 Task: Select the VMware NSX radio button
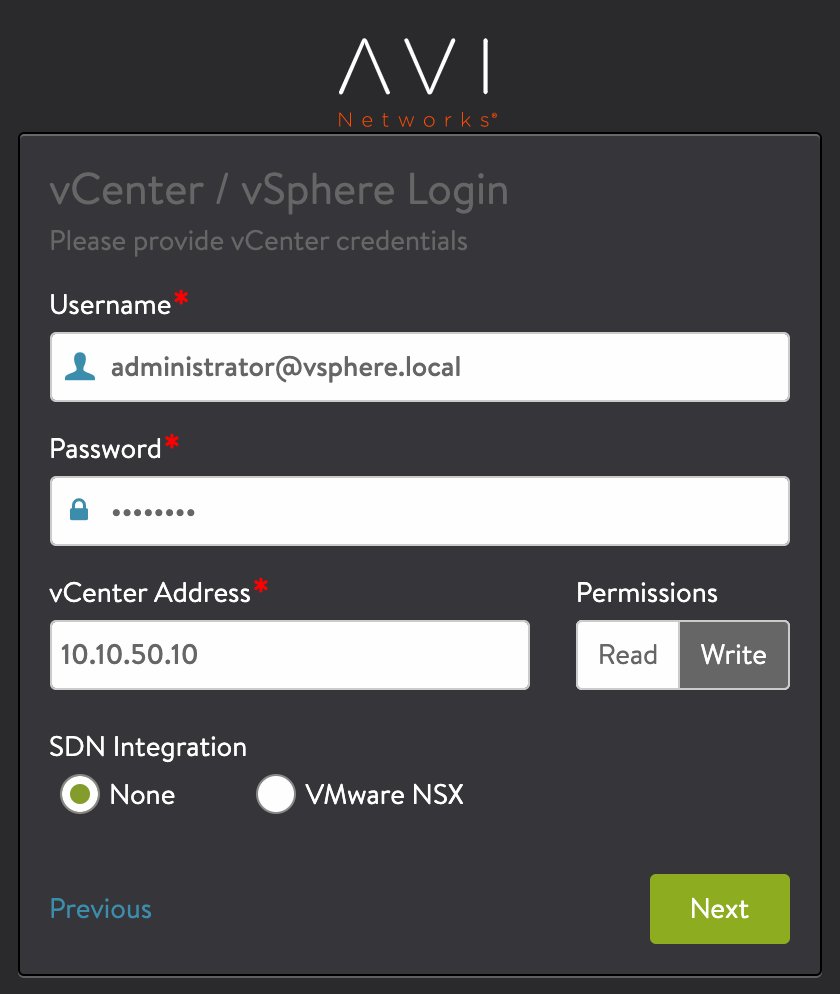pyautogui.click(x=276, y=794)
